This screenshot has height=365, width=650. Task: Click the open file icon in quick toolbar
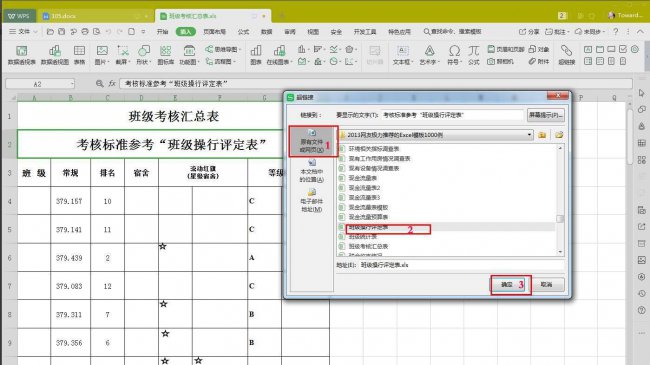point(50,32)
